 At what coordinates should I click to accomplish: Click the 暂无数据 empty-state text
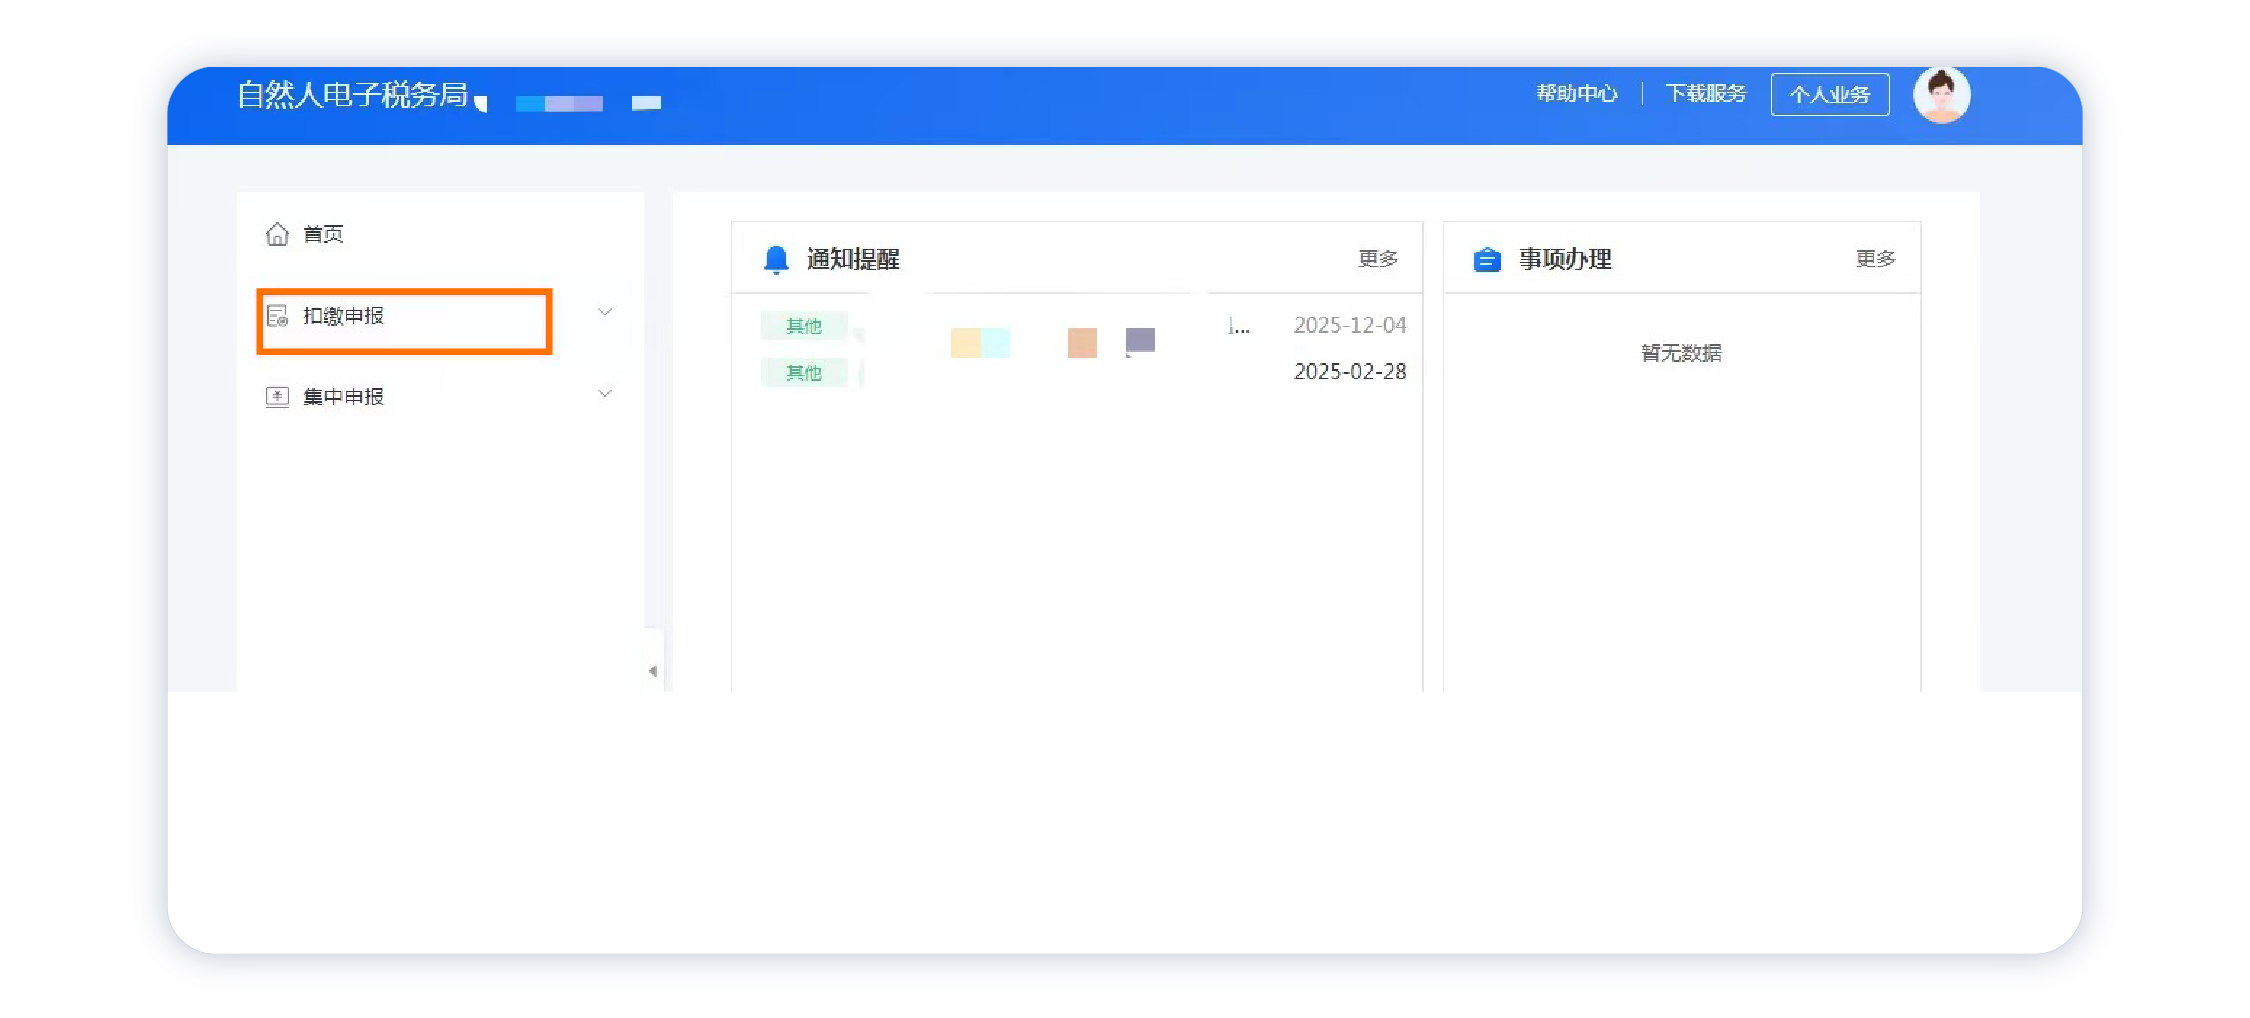tap(1681, 353)
